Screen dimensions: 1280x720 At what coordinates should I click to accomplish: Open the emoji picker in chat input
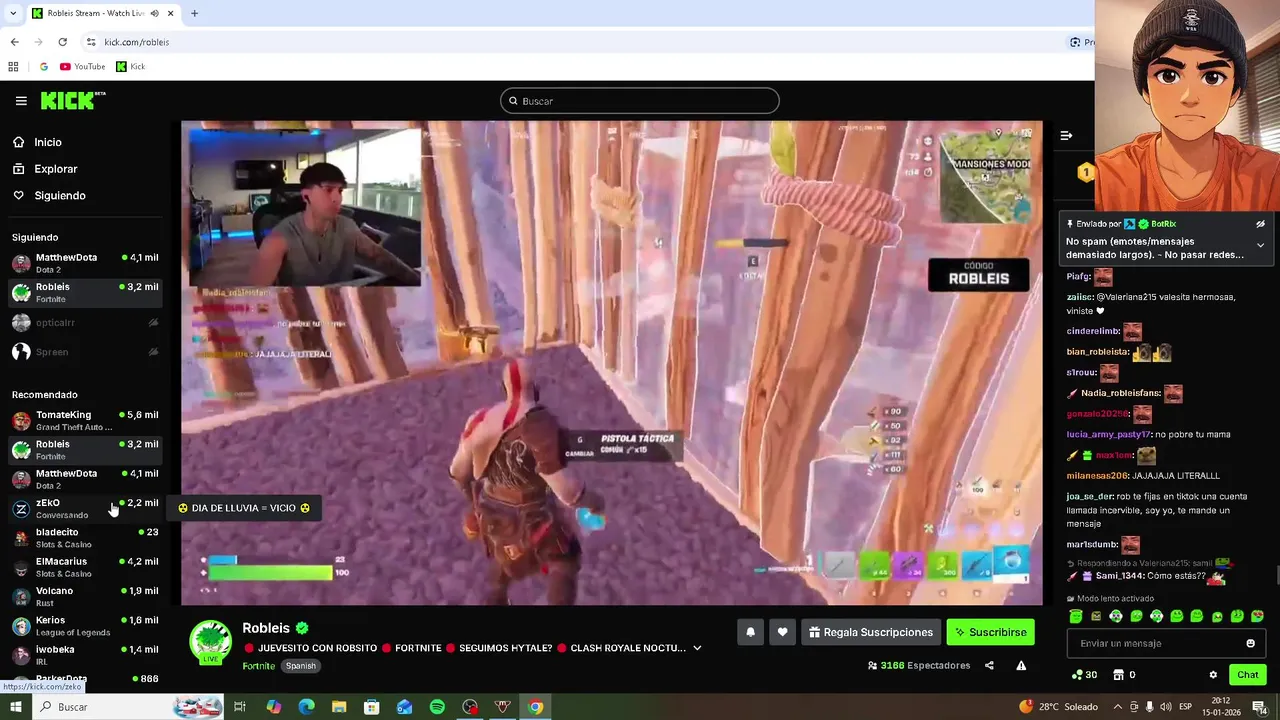(x=1250, y=644)
